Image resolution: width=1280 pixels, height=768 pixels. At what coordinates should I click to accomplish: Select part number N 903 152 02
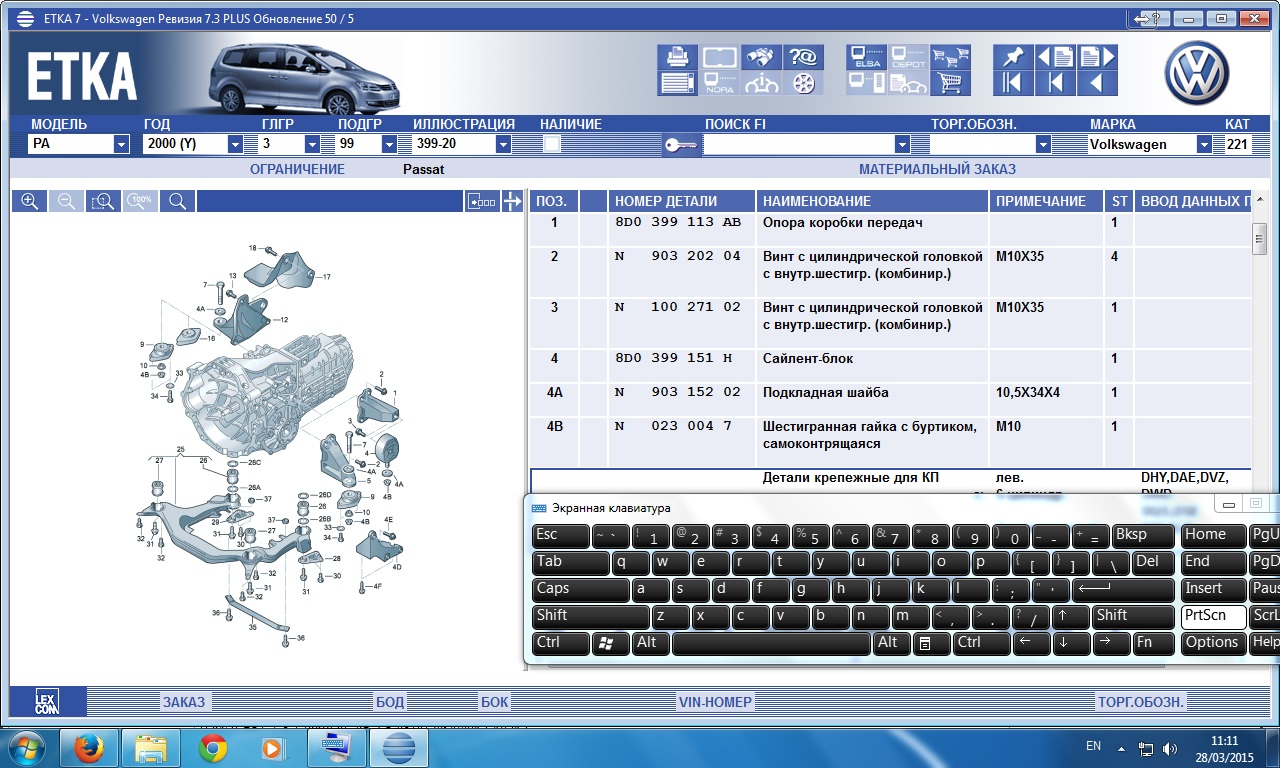coord(678,392)
